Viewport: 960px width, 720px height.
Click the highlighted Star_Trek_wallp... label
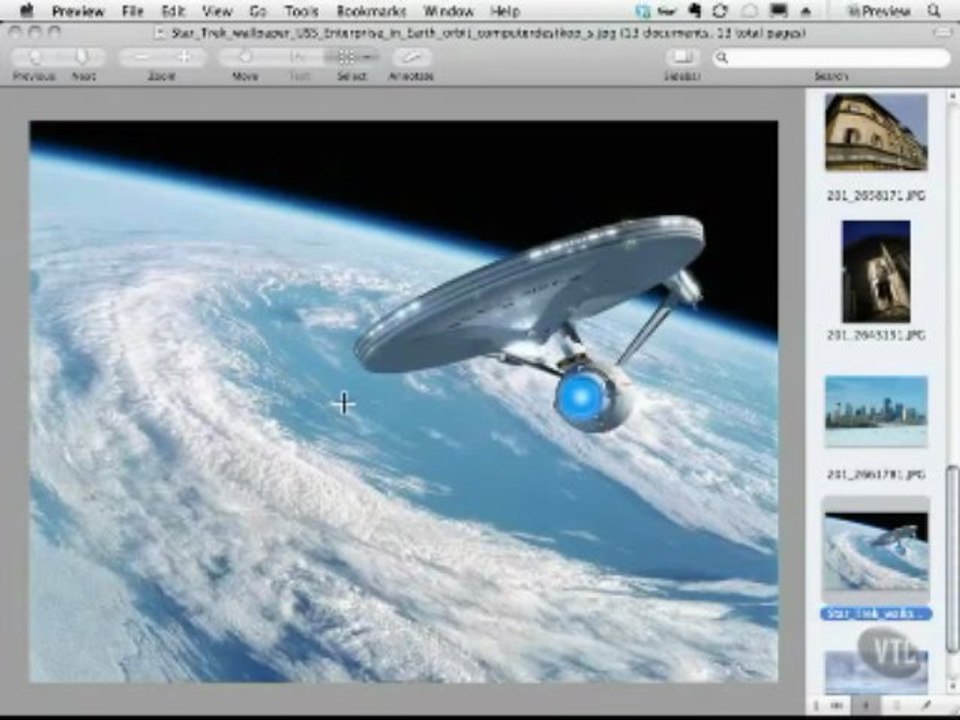point(876,613)
